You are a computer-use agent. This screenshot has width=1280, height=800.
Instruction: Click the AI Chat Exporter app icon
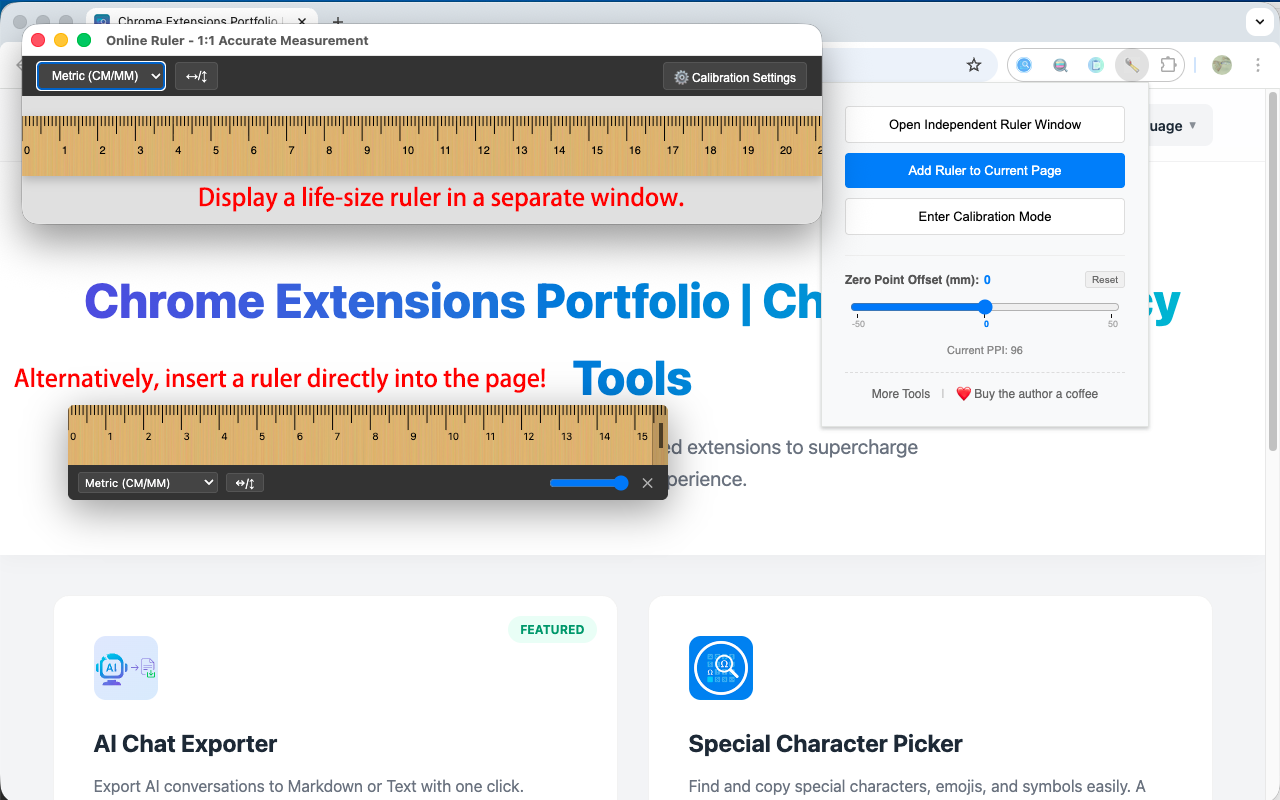pyautogui.click(x=126, y=668)
